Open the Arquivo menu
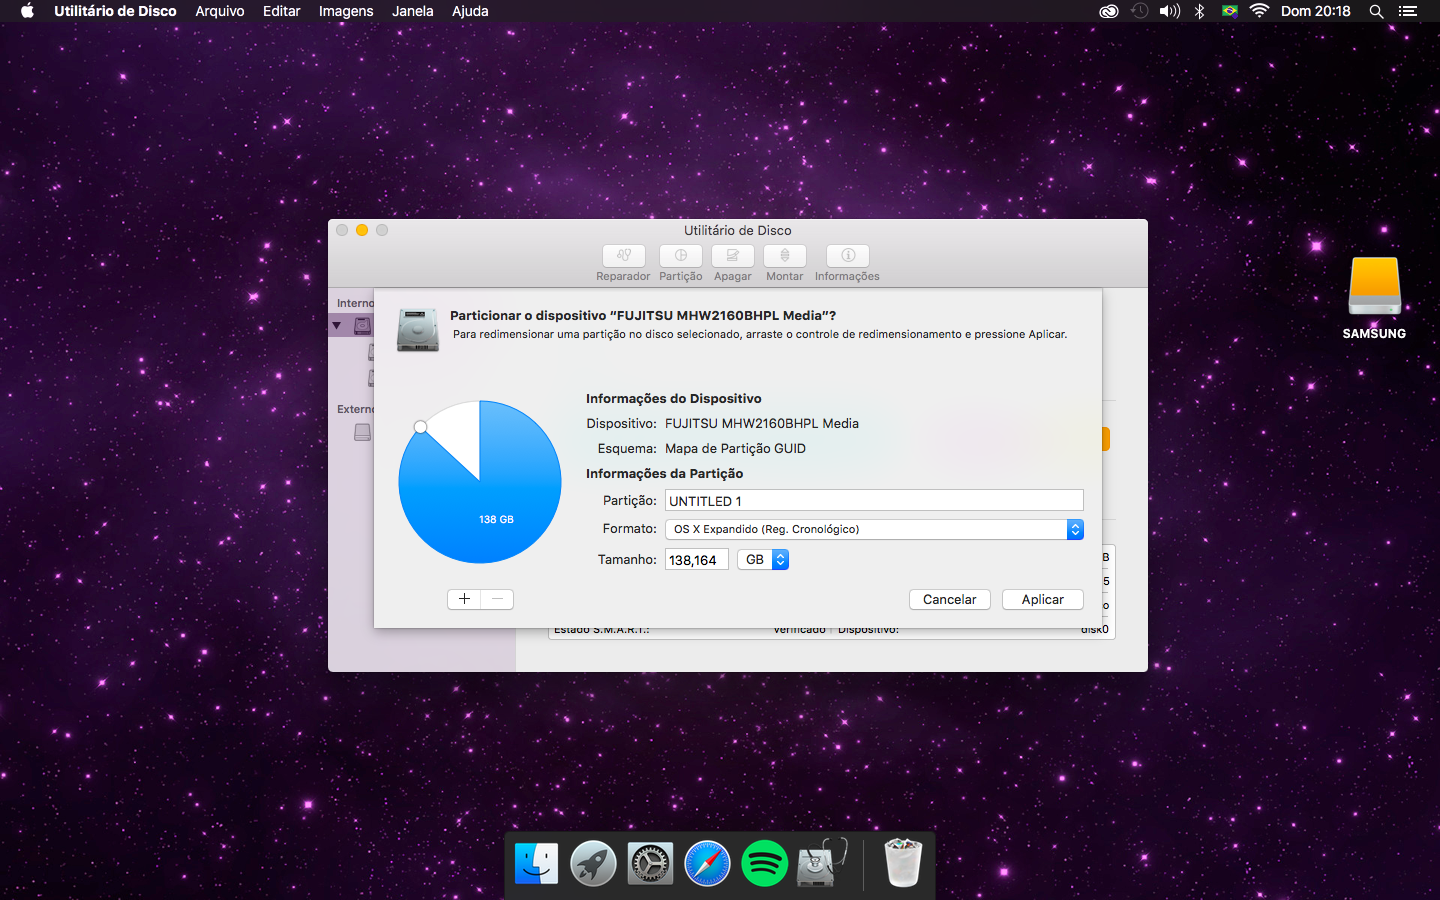Image resolution: width=1440 pixels, height=900 pixels. coord(220,11)
